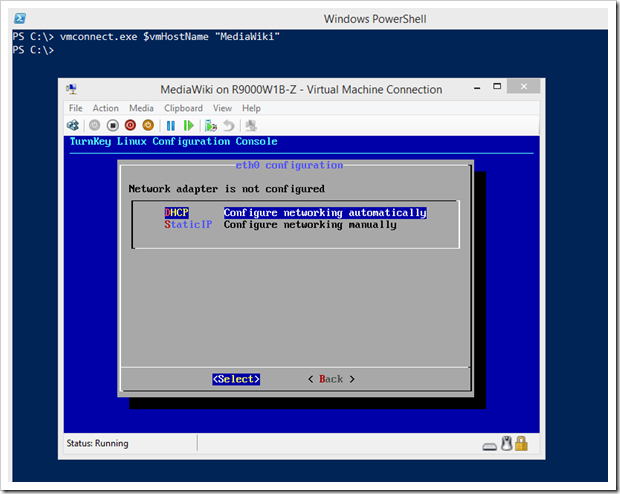Viewport: 620px width, 494px height.
Task: Click the keyboard status icon in status bar
Action: (490, 447)
